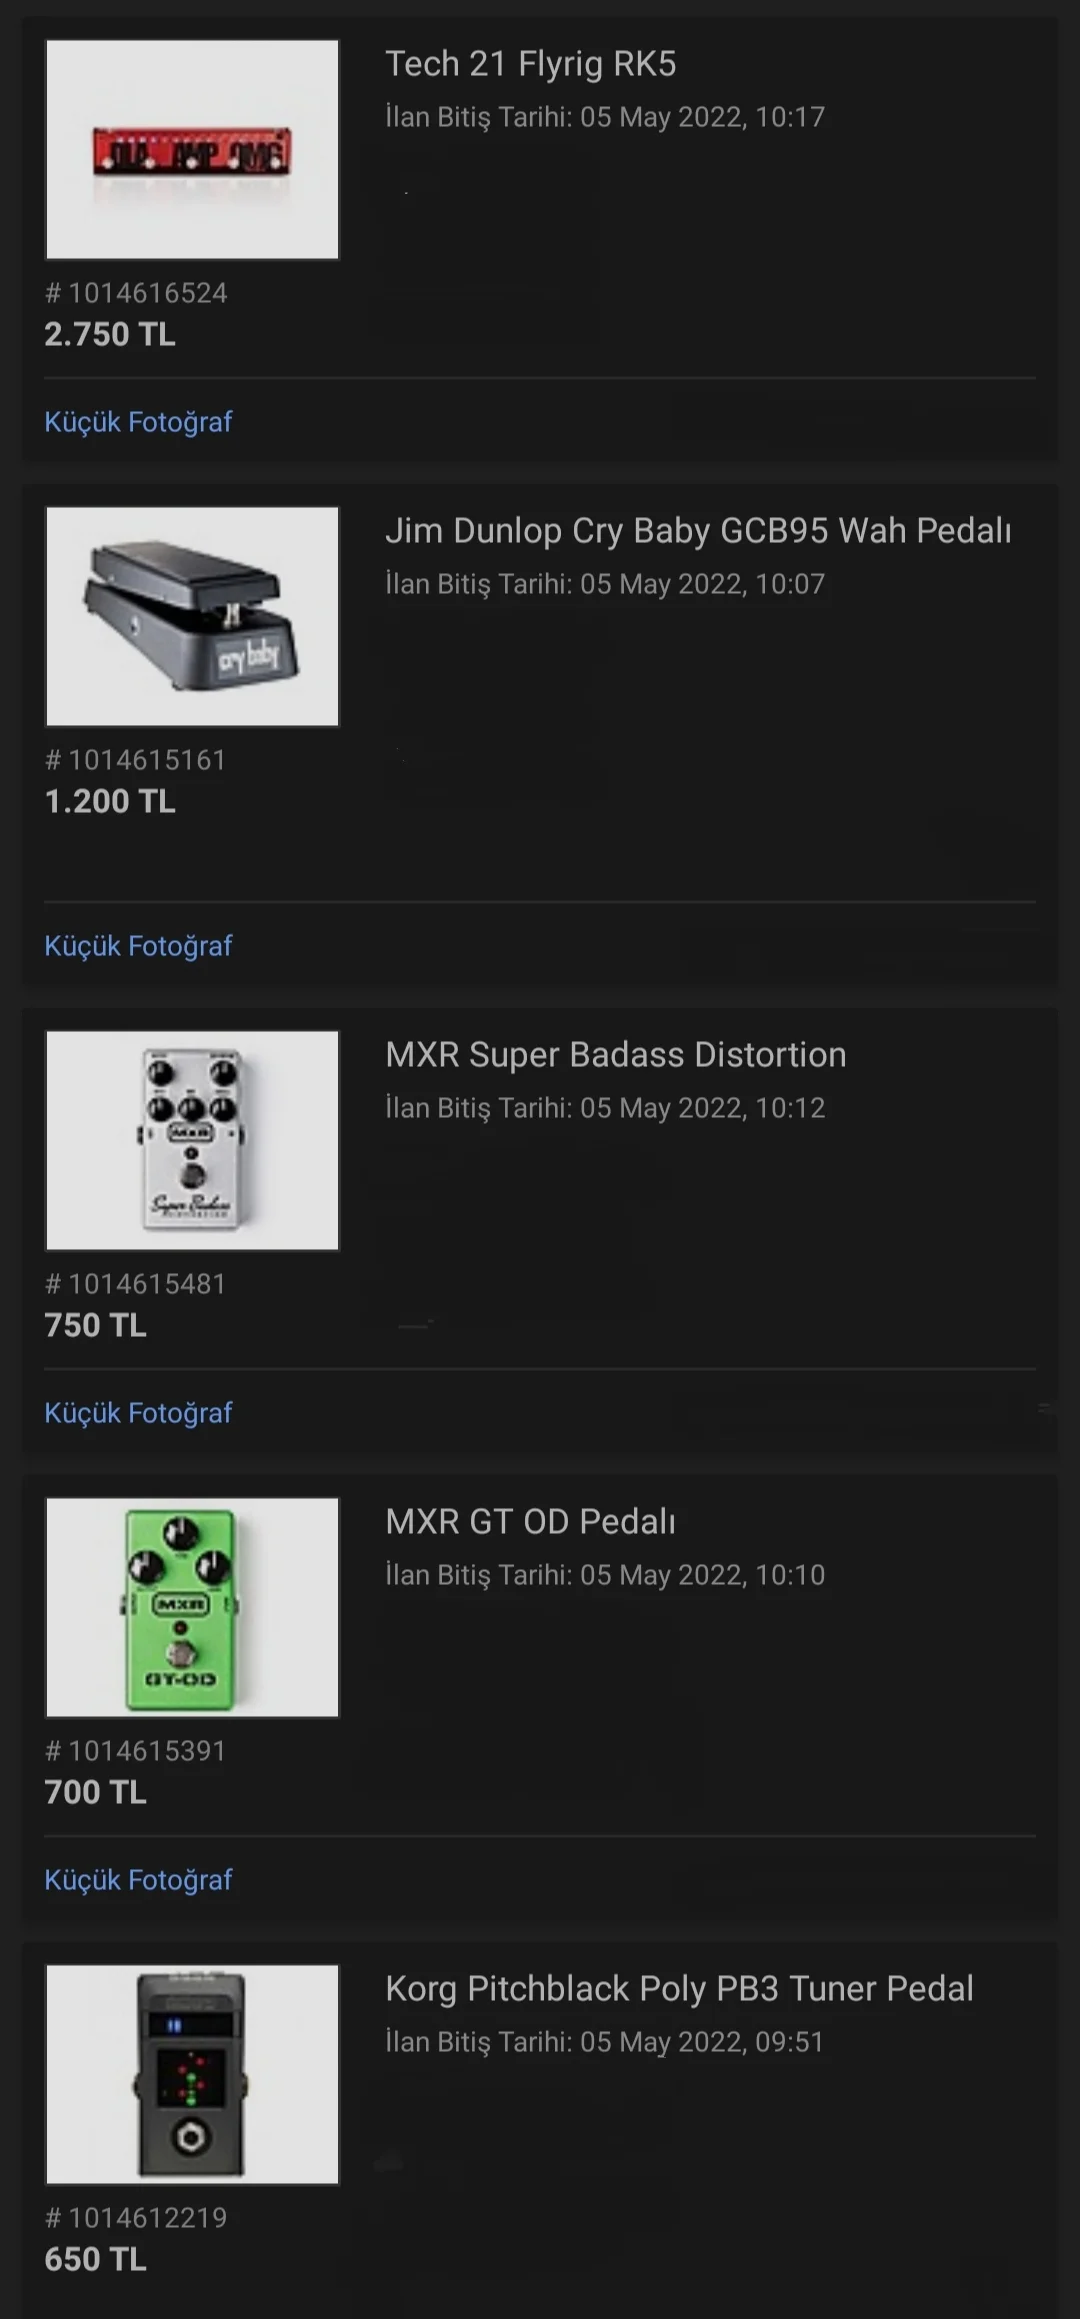
Task: Click the MXR Super Badass Distortion title
Action: click(x=615, y=1055)
